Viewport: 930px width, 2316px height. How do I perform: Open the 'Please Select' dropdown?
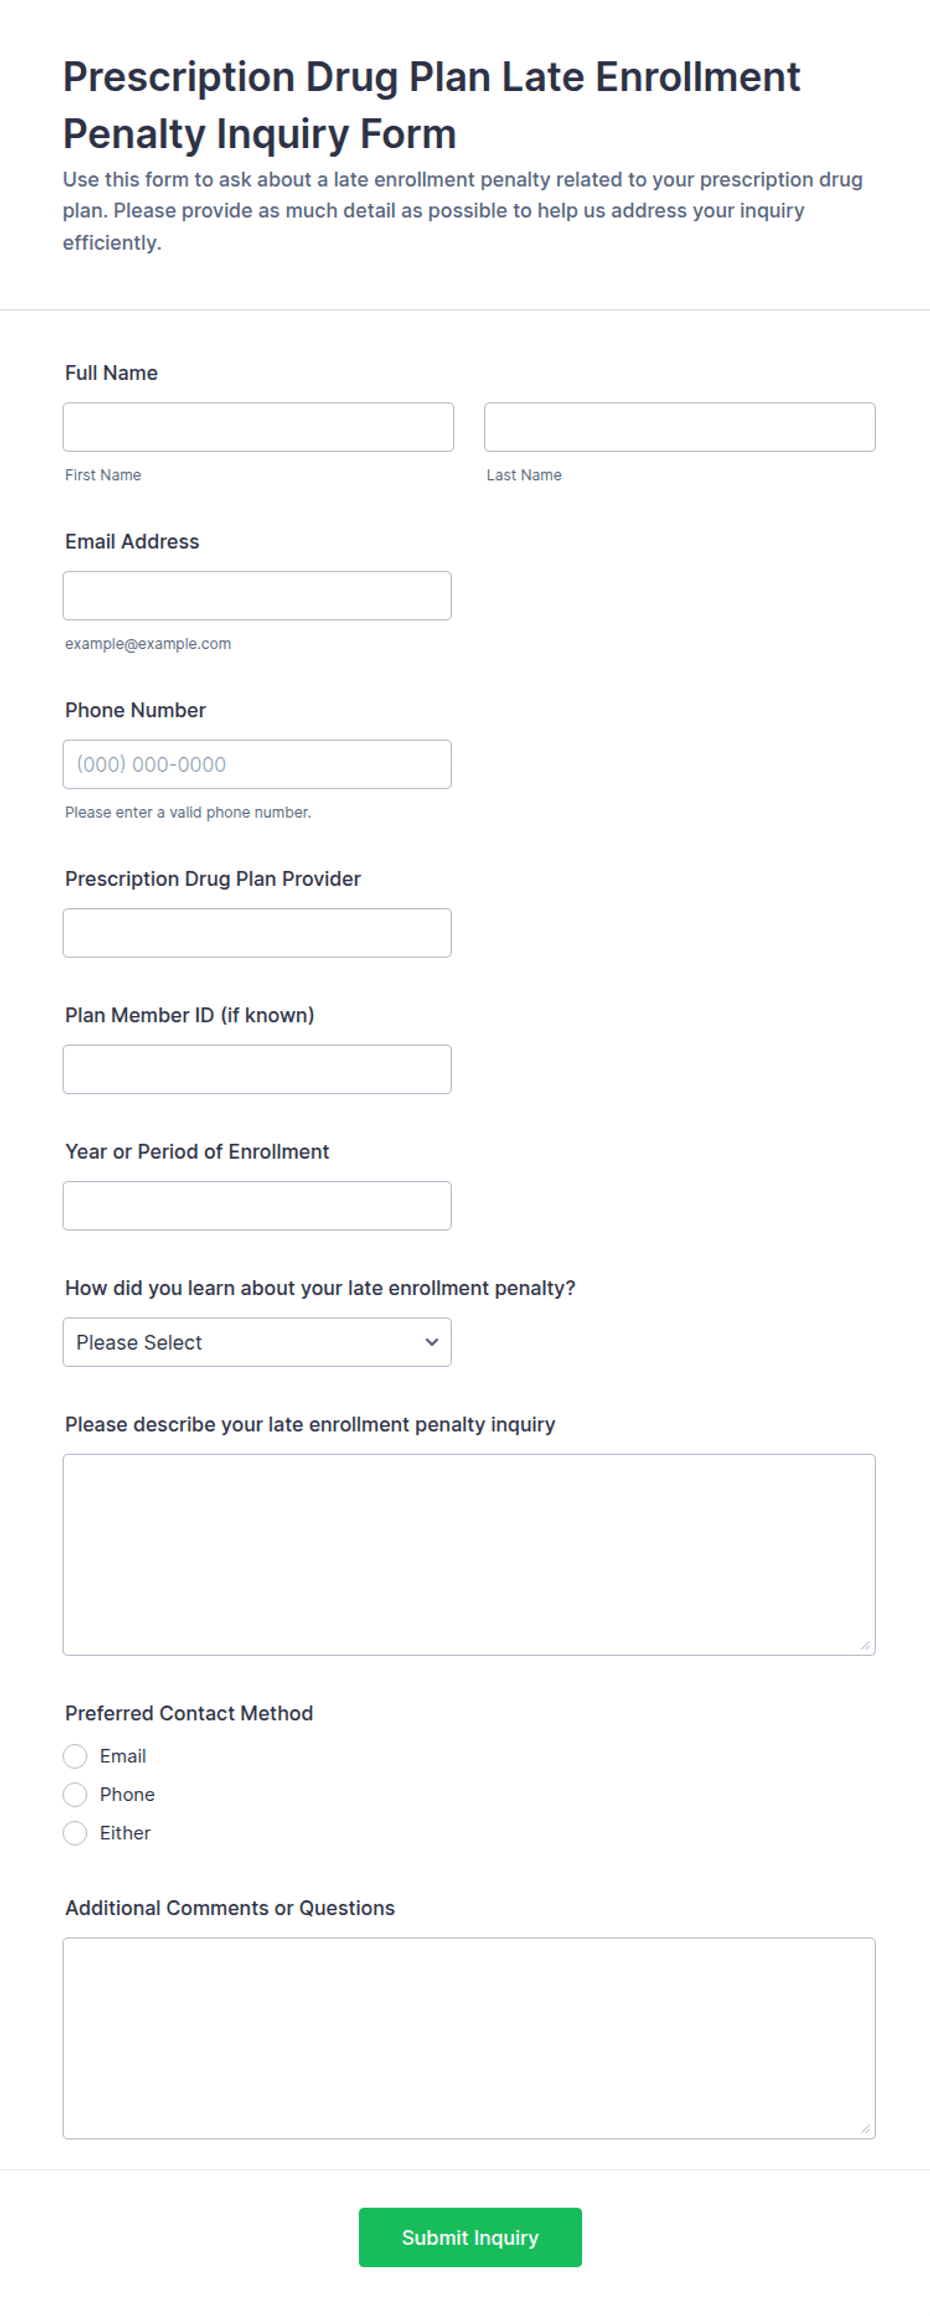(x=257, y=1342)
